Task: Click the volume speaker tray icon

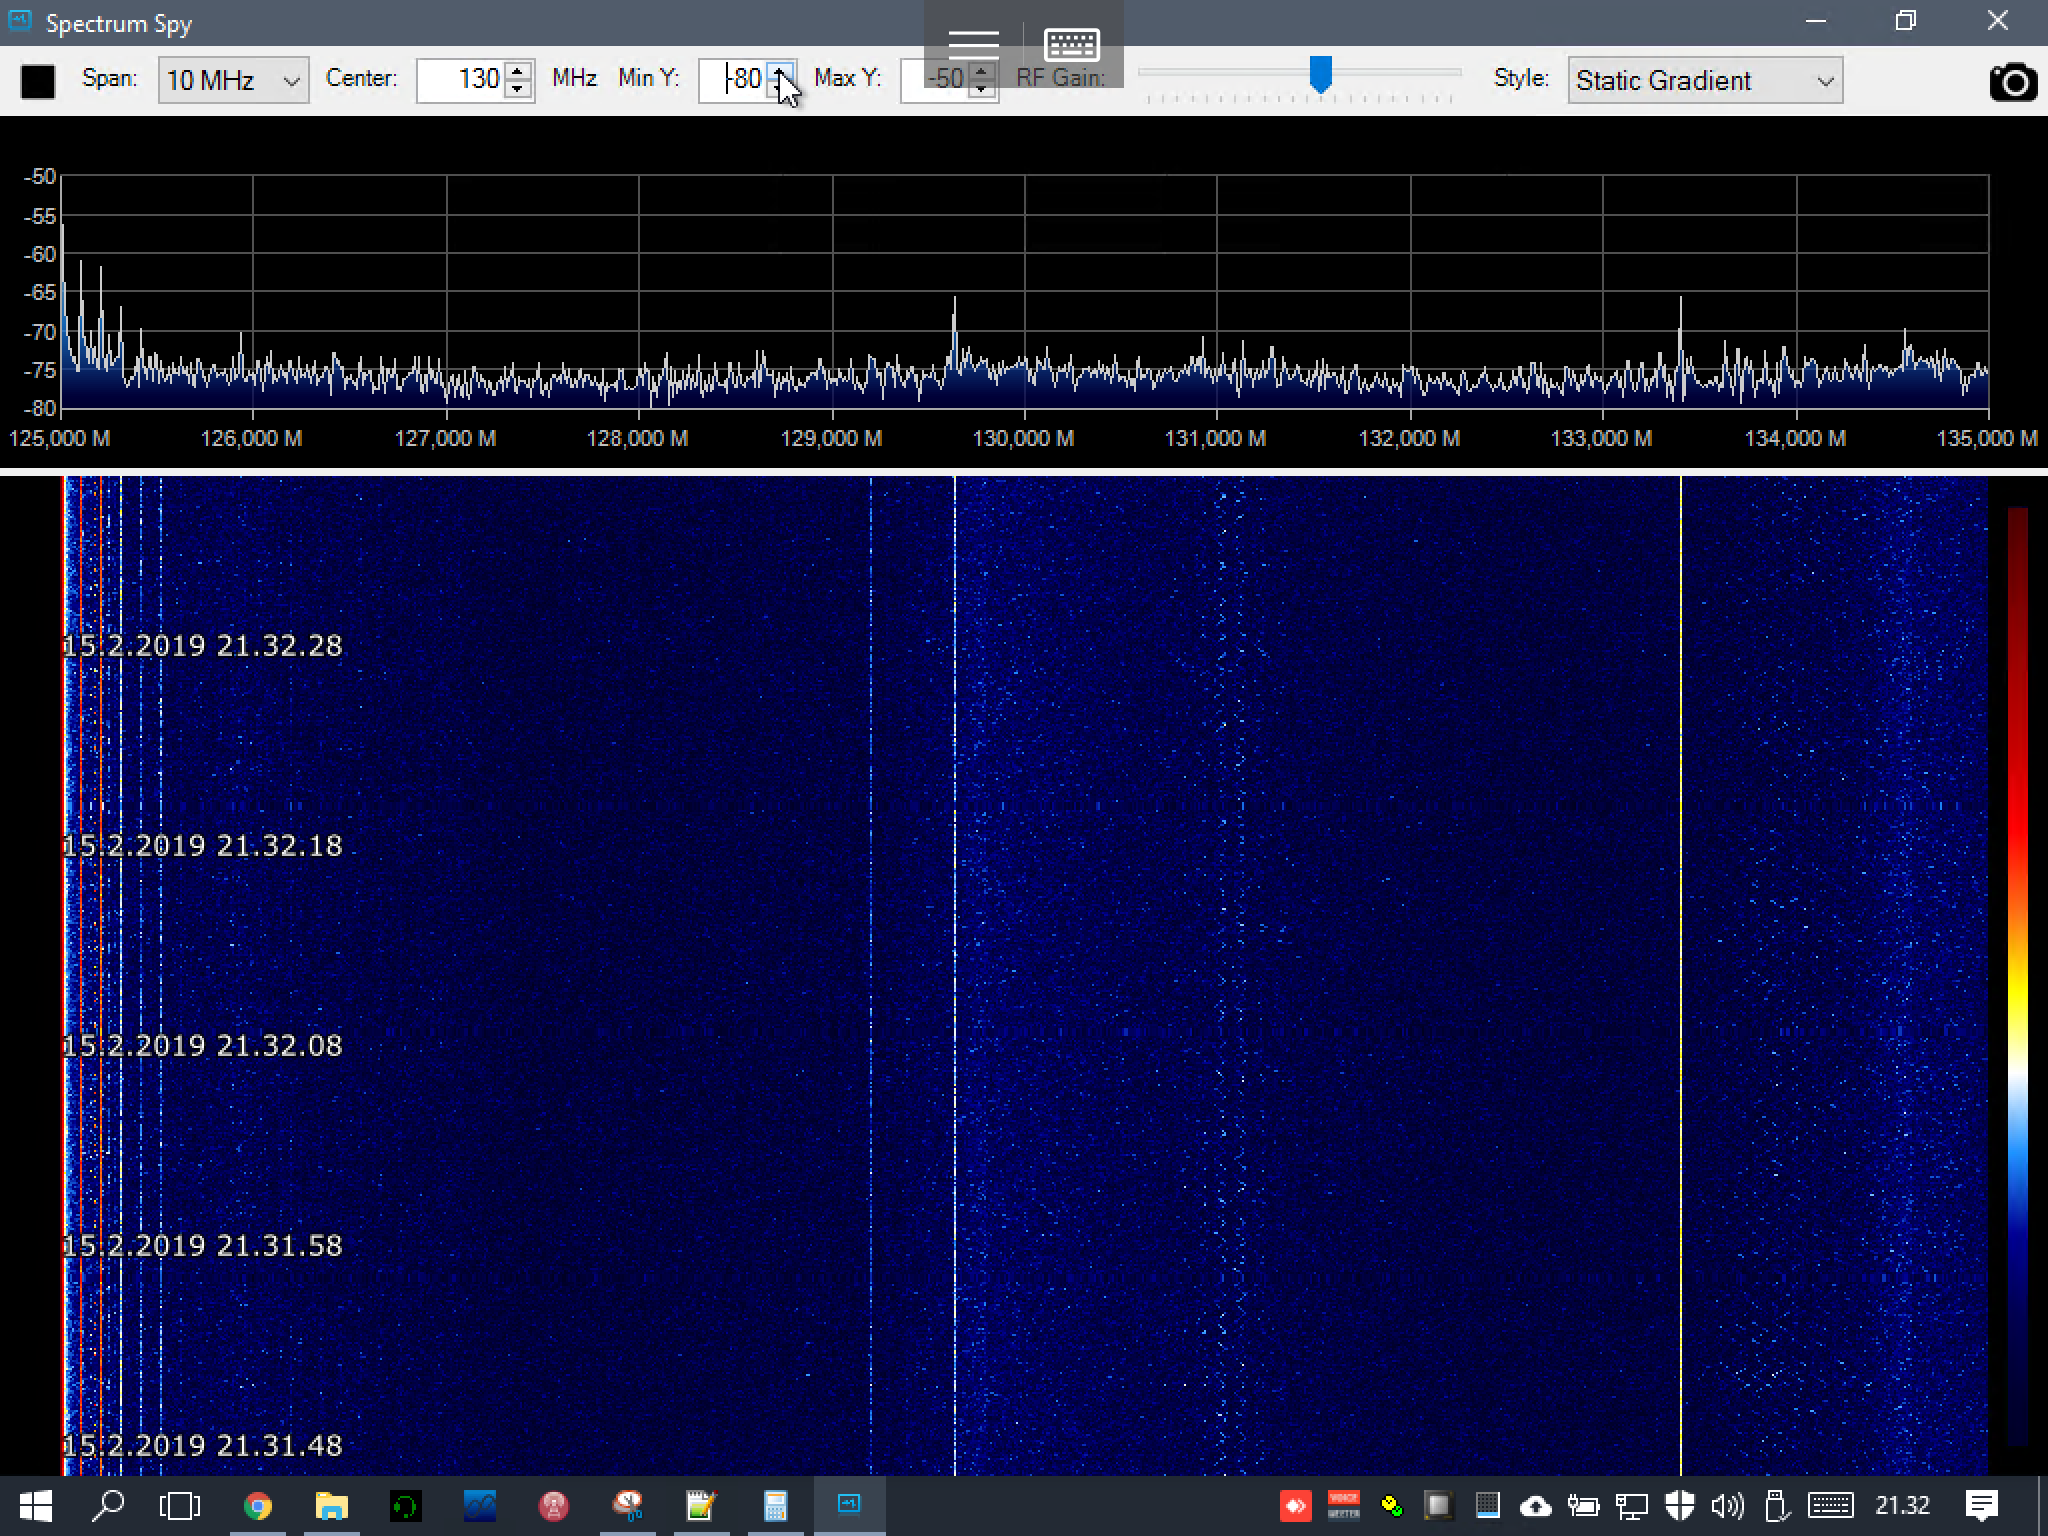Action: click(x=1727, y=1505)
